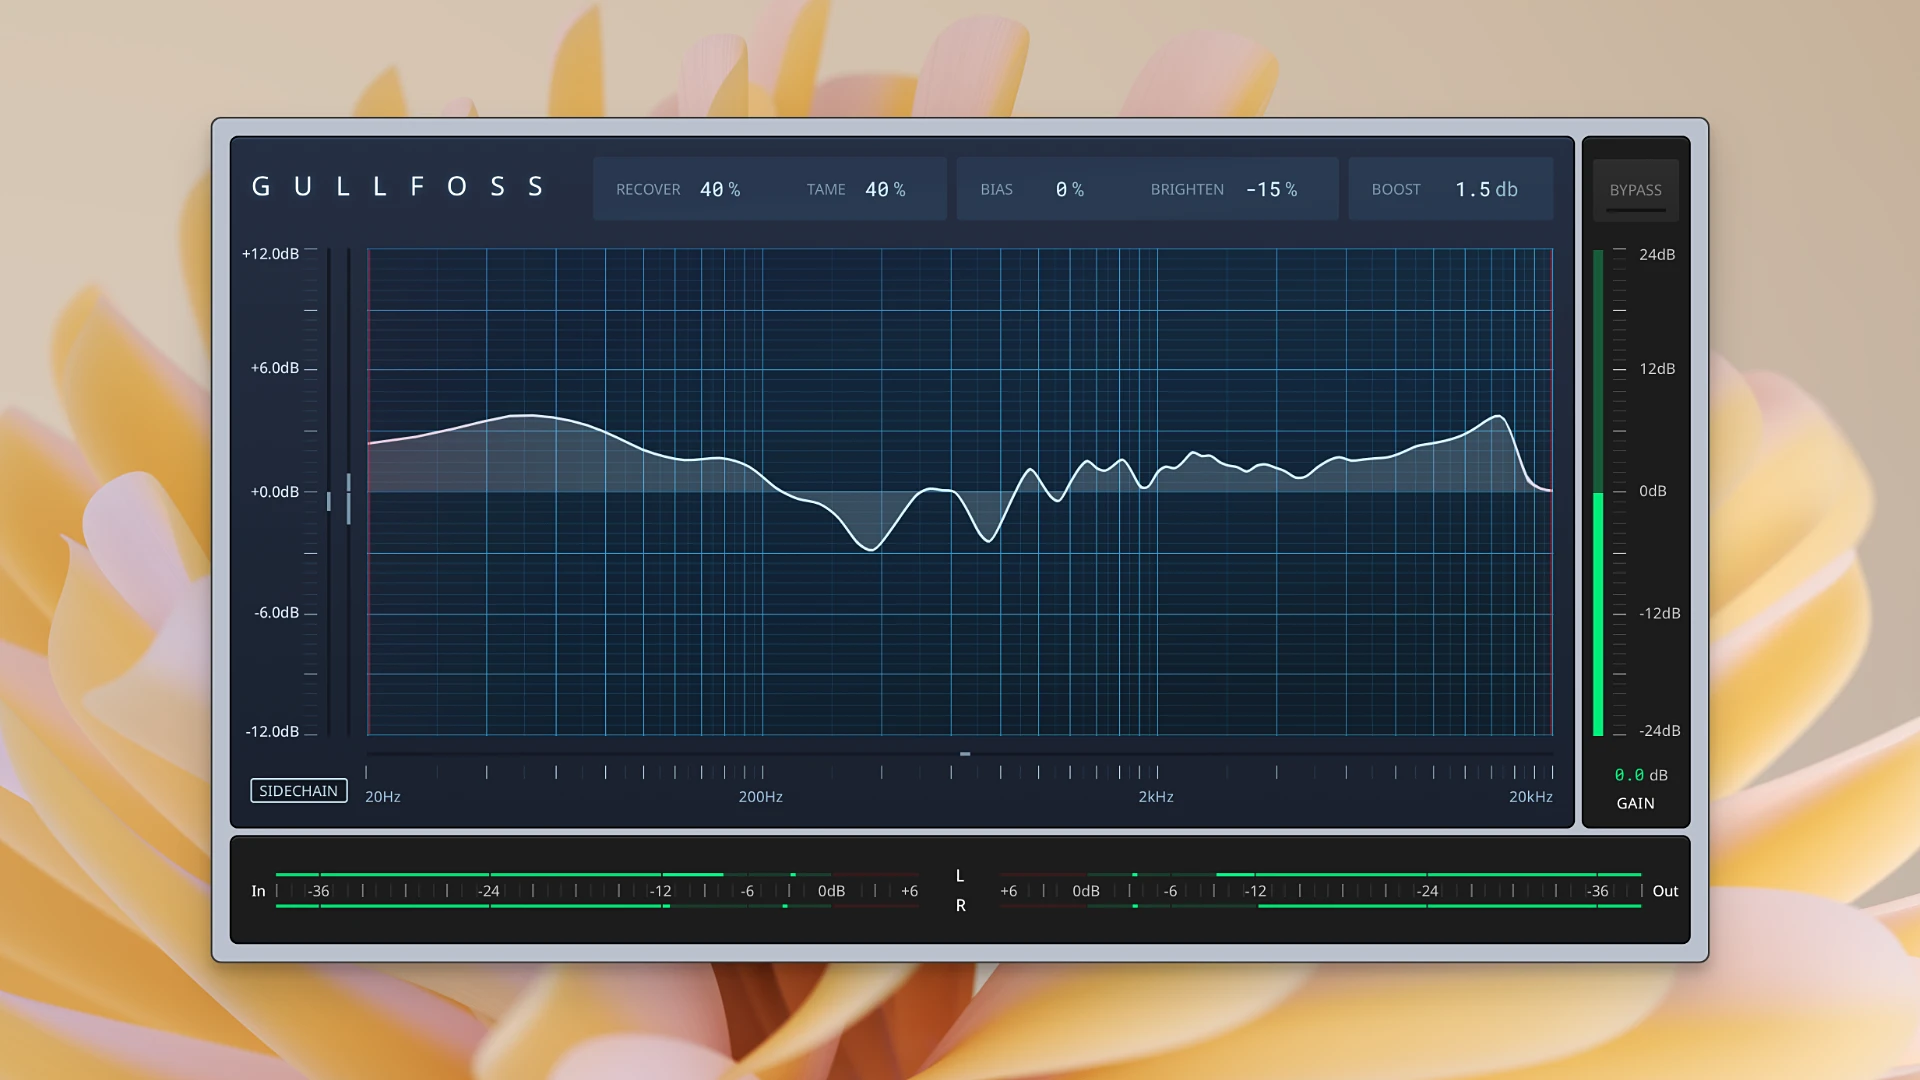
Task: Click the 2kHz frequency label
Action: [1156, 797]
